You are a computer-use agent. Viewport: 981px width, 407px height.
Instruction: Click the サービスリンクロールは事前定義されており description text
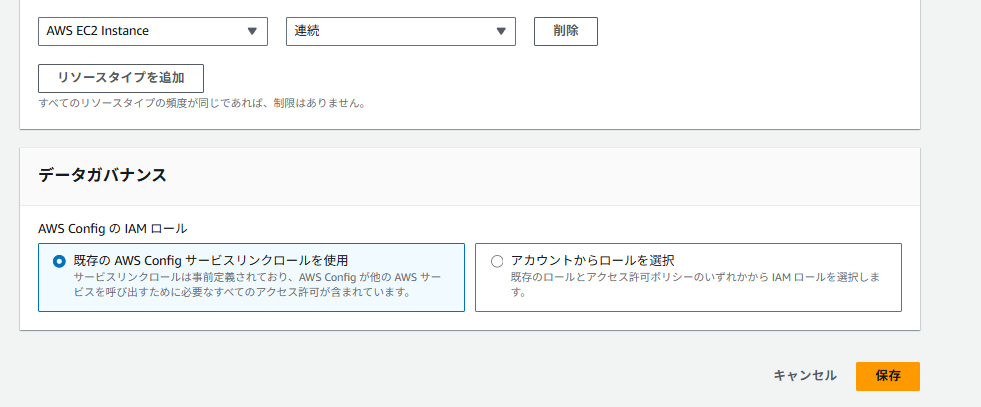click(257, 284)
